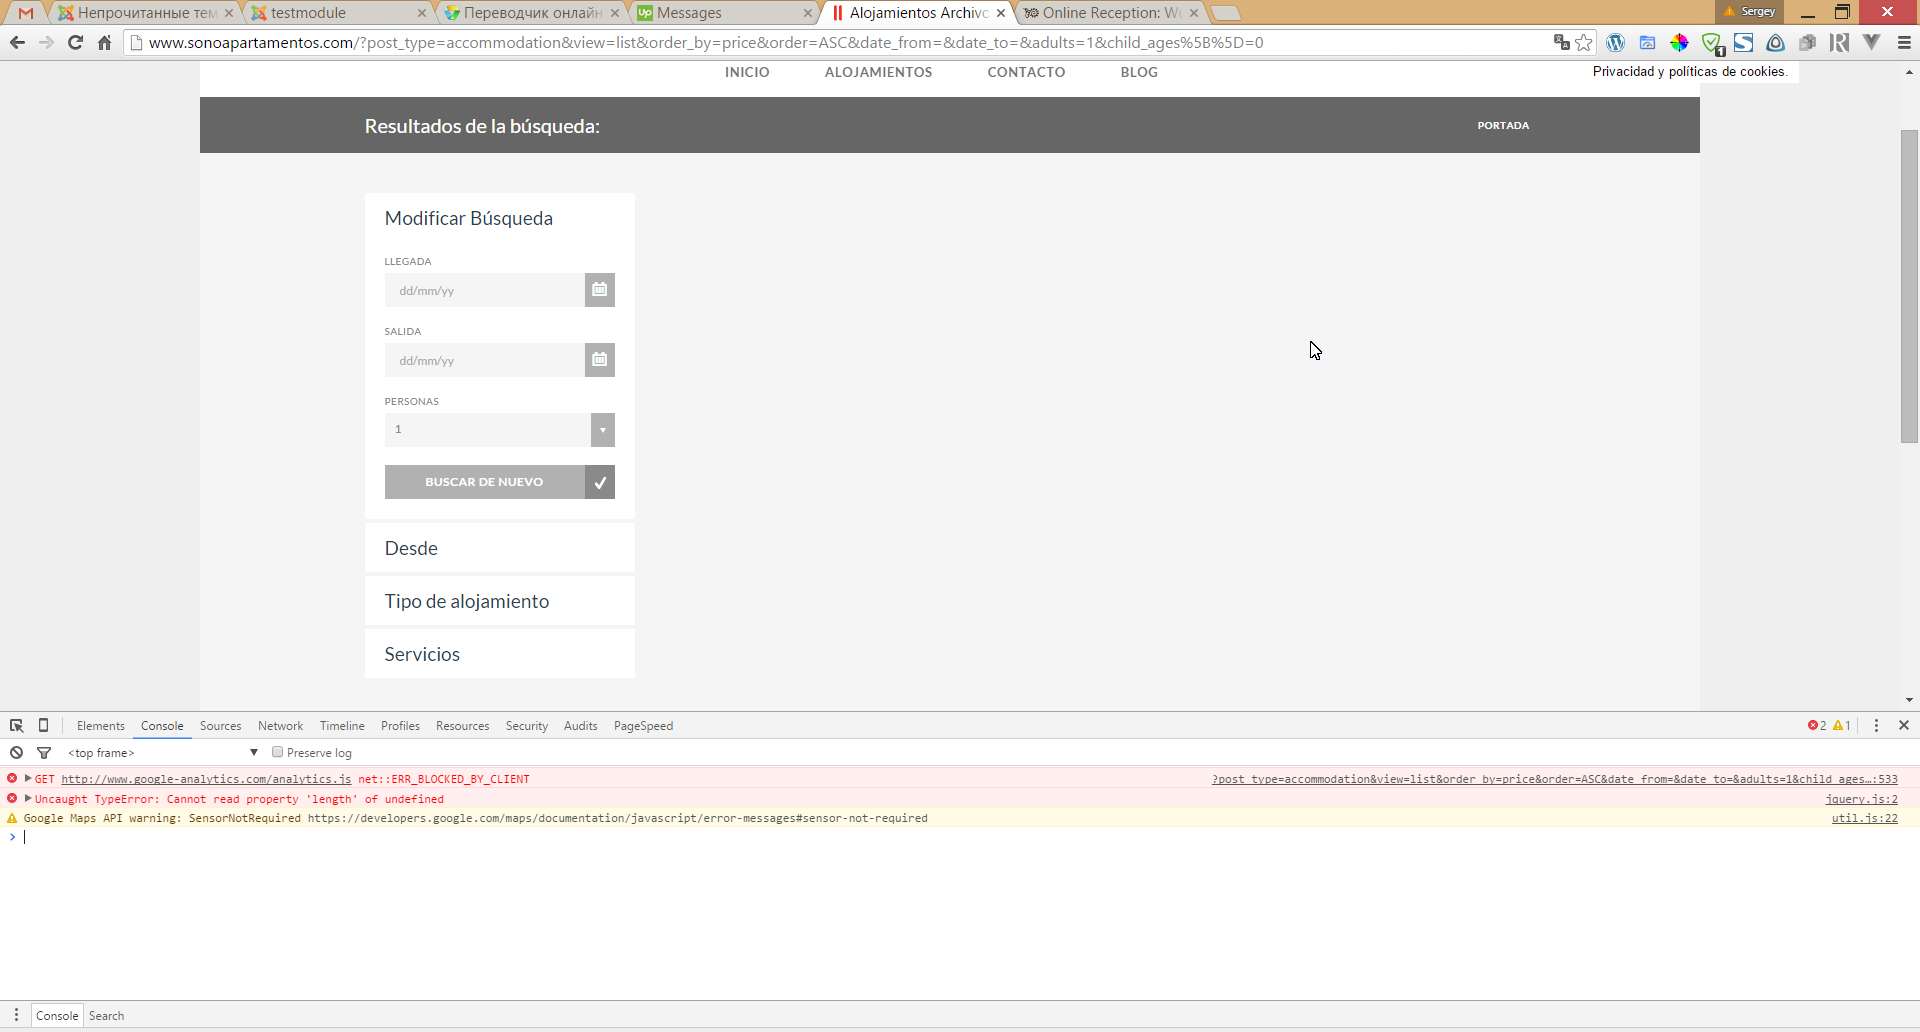Screen dimensions: 1920x1032
Task: Enable the Preserve log checkbox
Action: point(278,753)
